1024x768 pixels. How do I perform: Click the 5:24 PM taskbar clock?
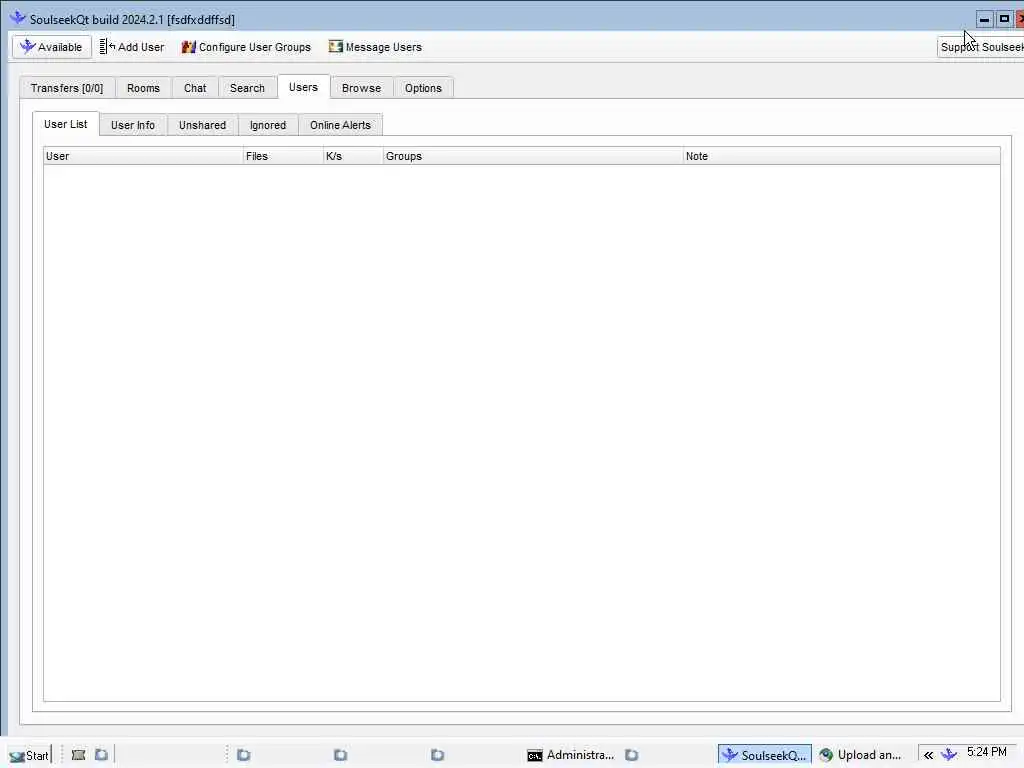click(987, 752)
